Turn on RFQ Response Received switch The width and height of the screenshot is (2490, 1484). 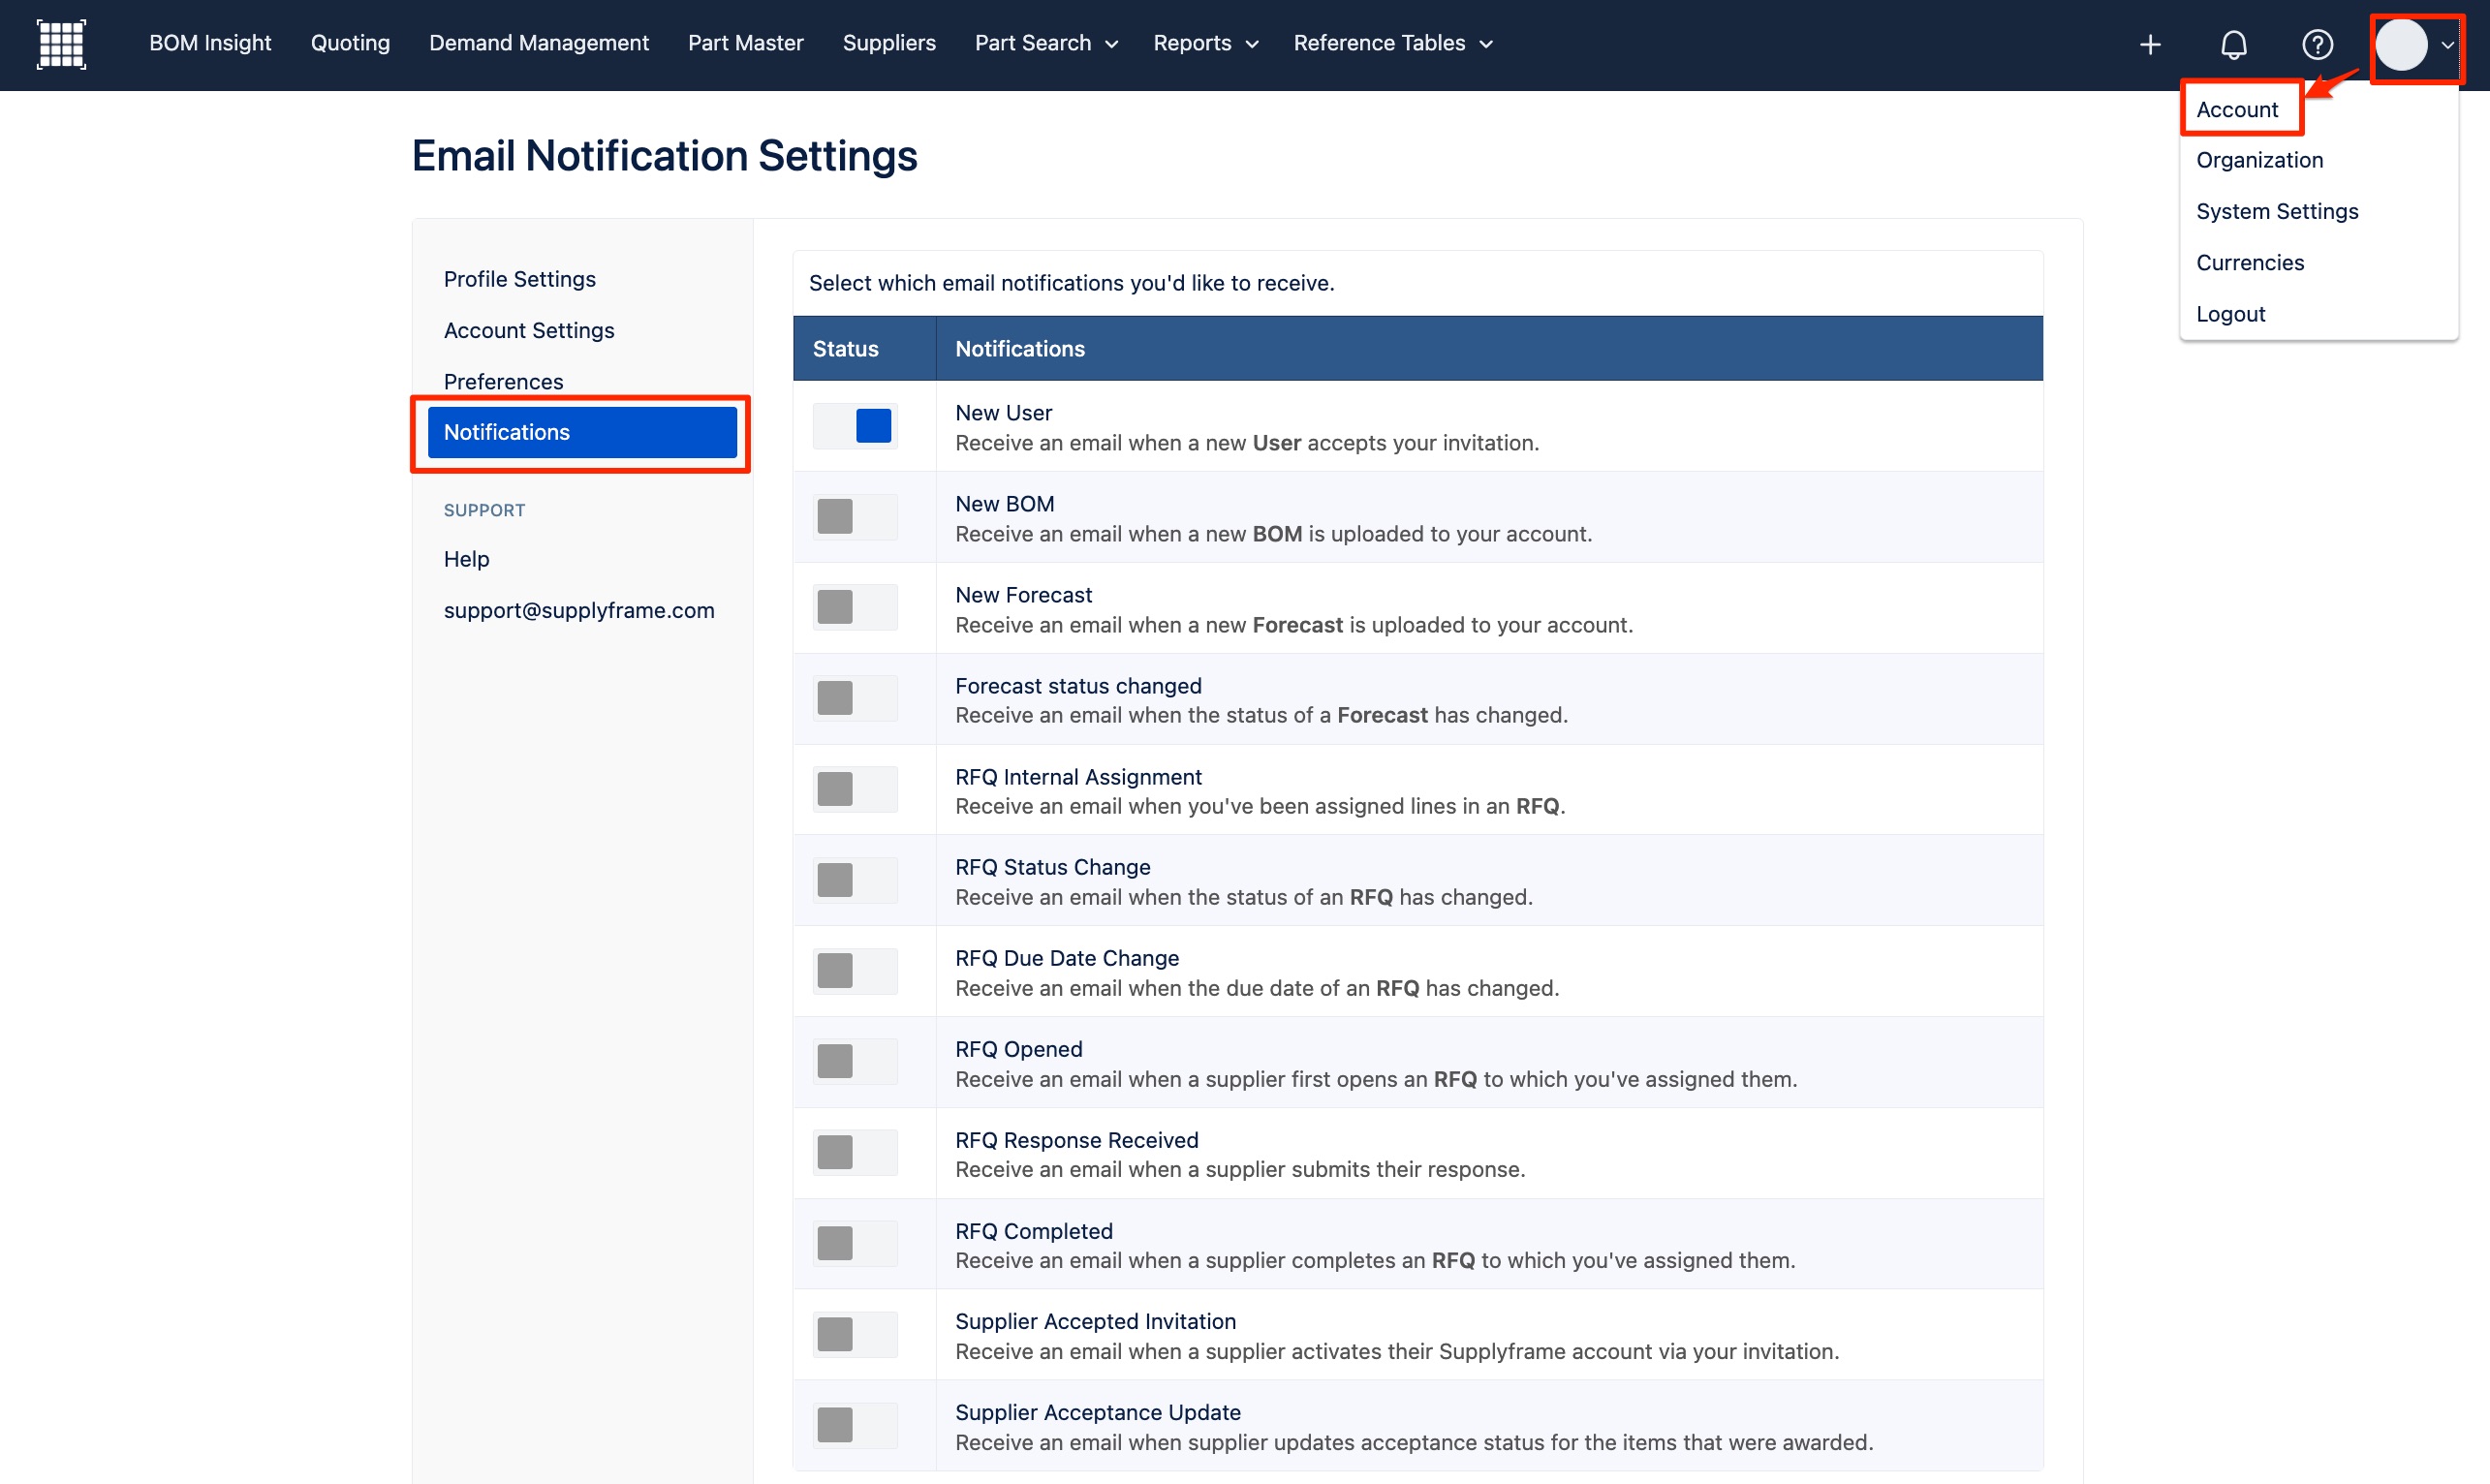855,1152
